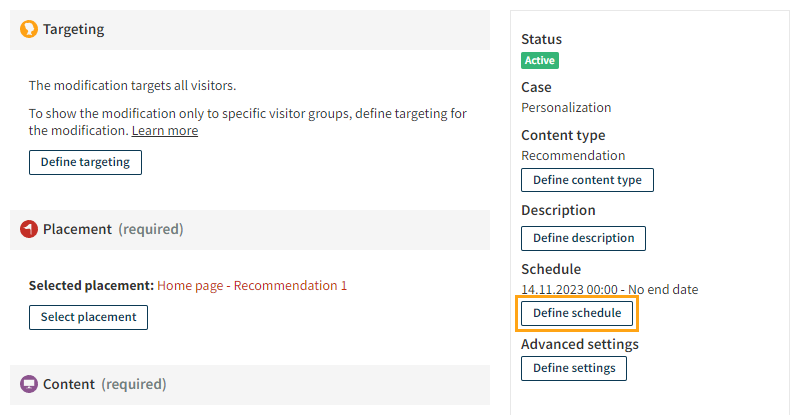This screenshot has height=415, width=800.
Task: Open the Define schedule button
Action: [577, 313]
